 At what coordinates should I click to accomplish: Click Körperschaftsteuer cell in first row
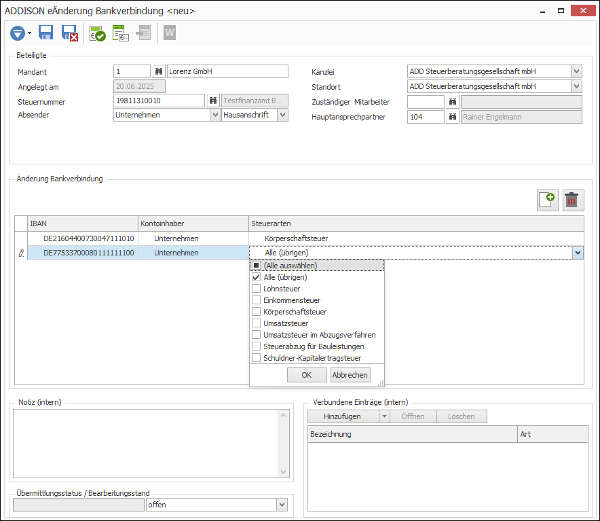tap(416, 238)
